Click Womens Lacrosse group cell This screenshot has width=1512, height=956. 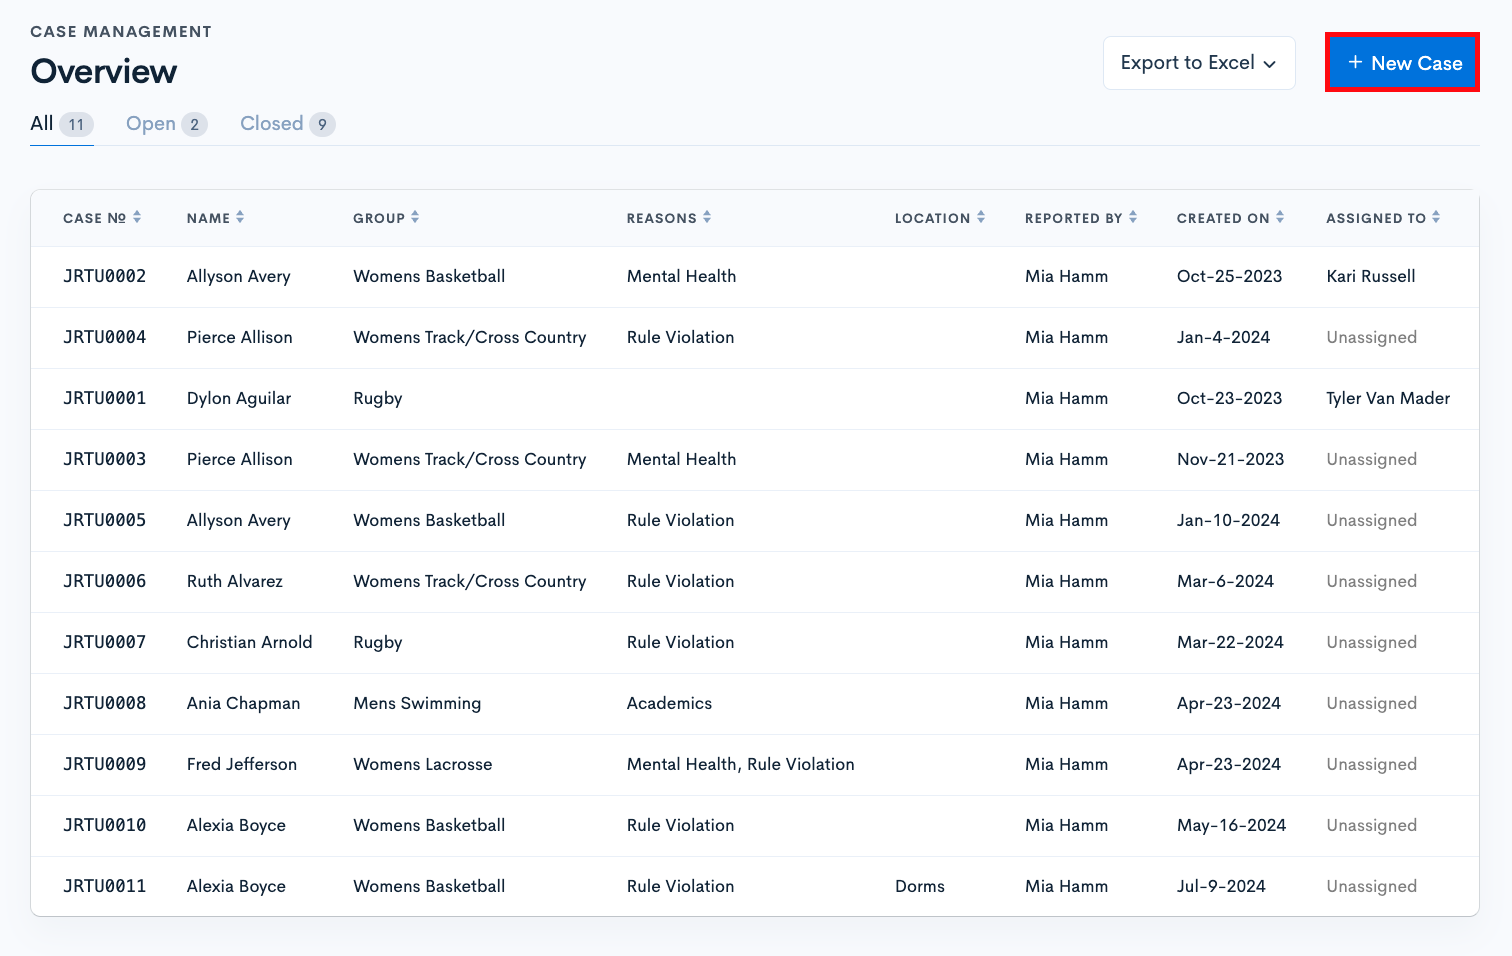(x=423, y=764)
